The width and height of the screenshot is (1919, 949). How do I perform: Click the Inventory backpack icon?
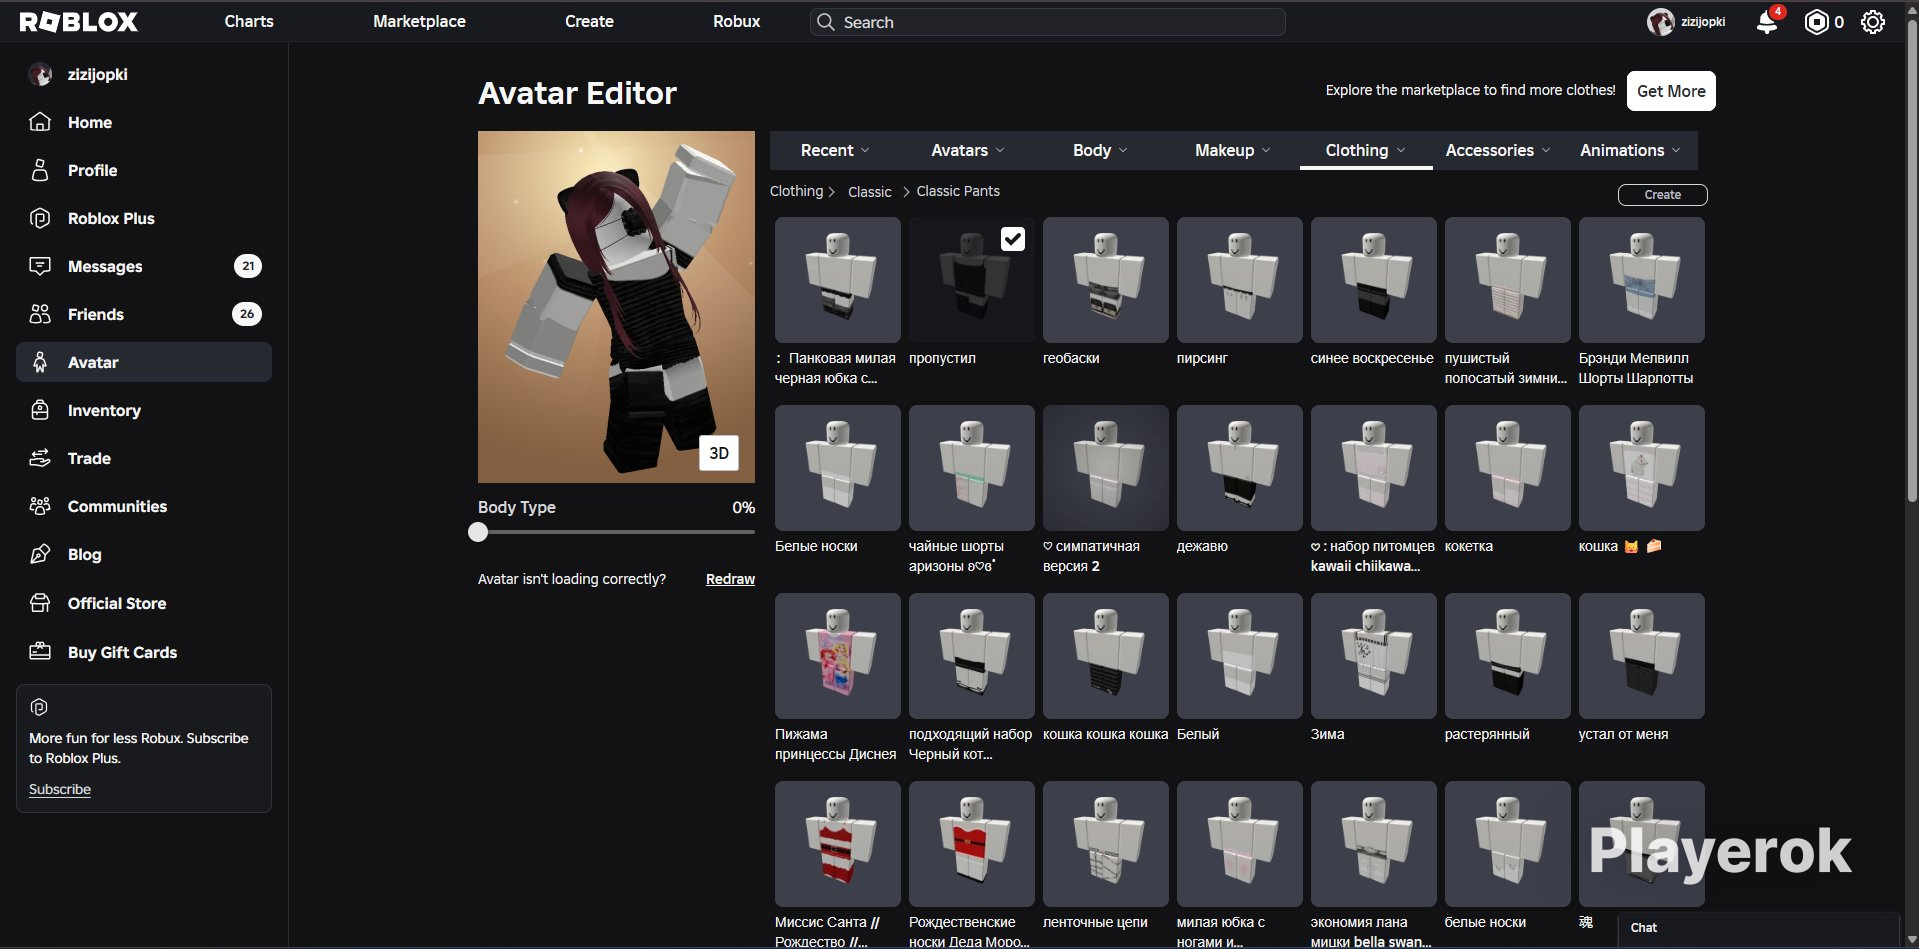40,410
